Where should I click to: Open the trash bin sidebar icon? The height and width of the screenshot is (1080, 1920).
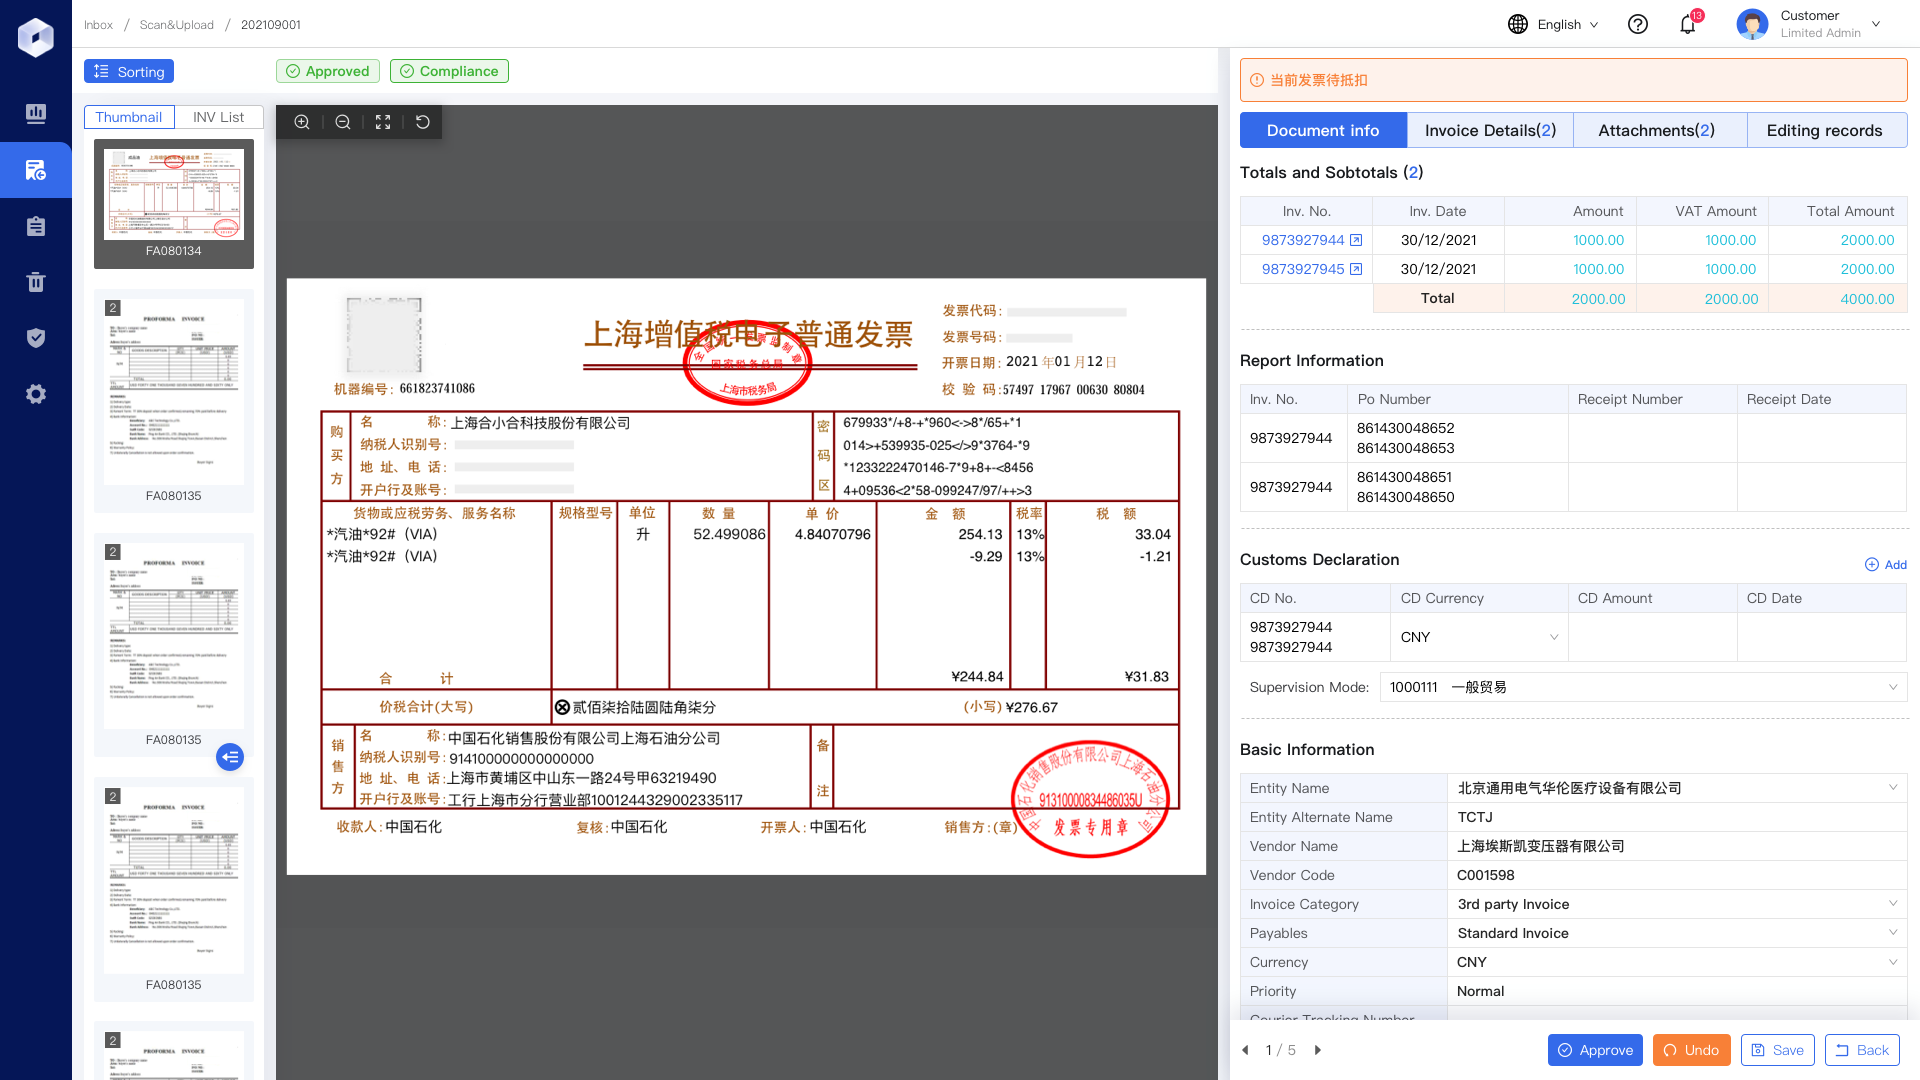click(36, 282)
